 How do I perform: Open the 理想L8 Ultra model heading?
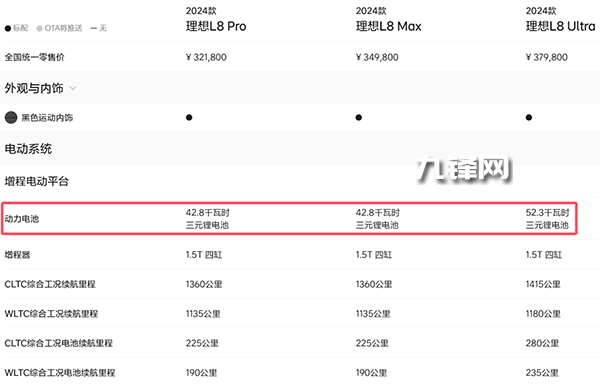pos(561,26)
